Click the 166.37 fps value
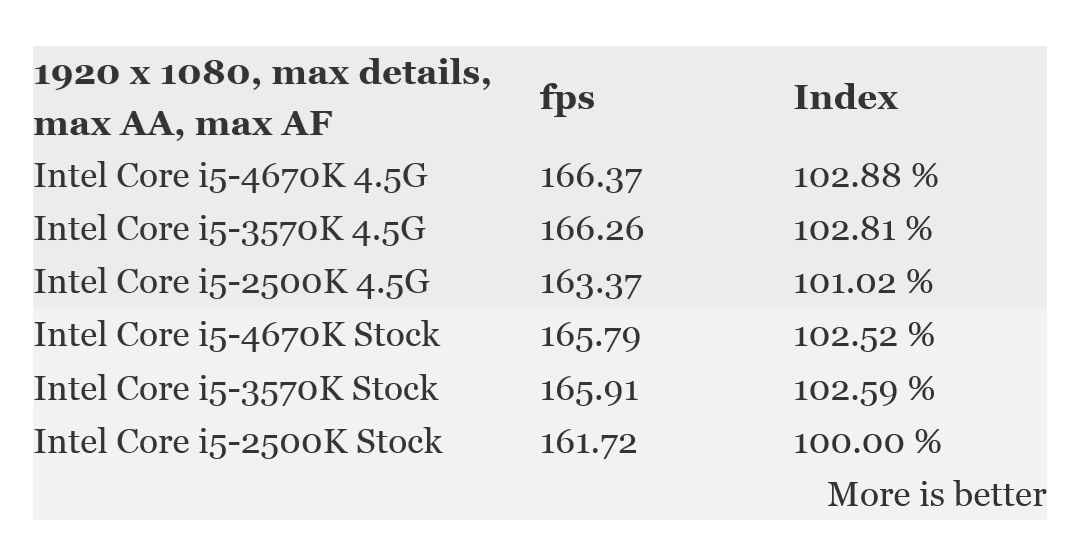The image size is (1080, 558). click(x=590, y=177)
